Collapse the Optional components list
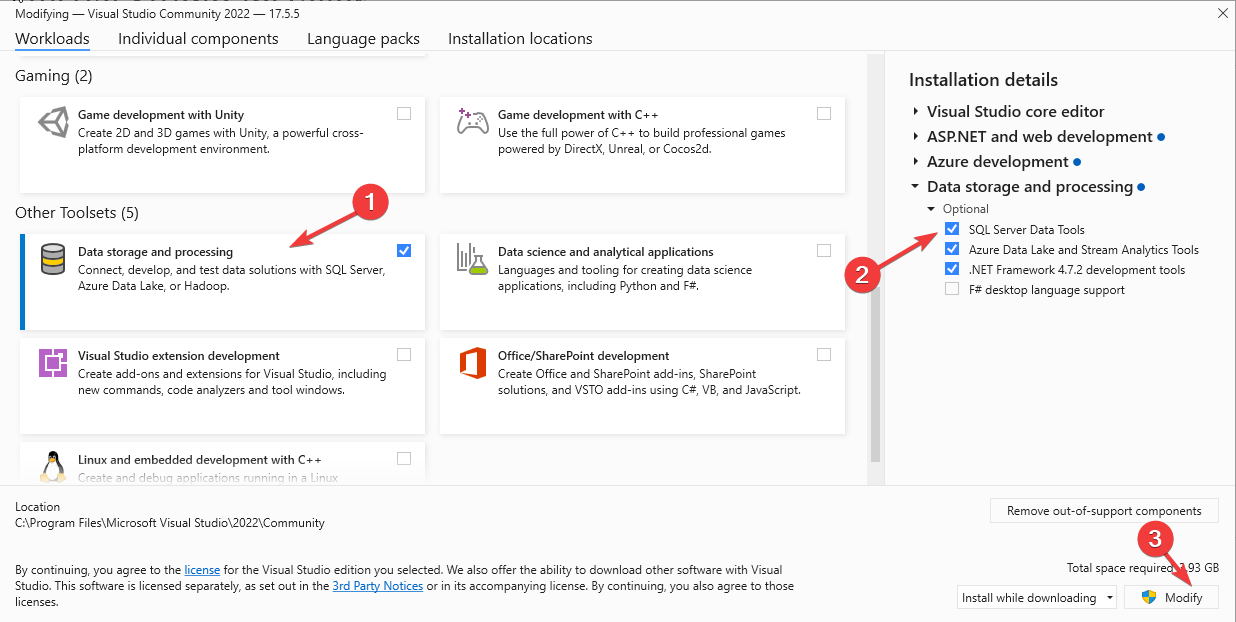Screen dimensions: 1236x622 (x=932, y=209)
